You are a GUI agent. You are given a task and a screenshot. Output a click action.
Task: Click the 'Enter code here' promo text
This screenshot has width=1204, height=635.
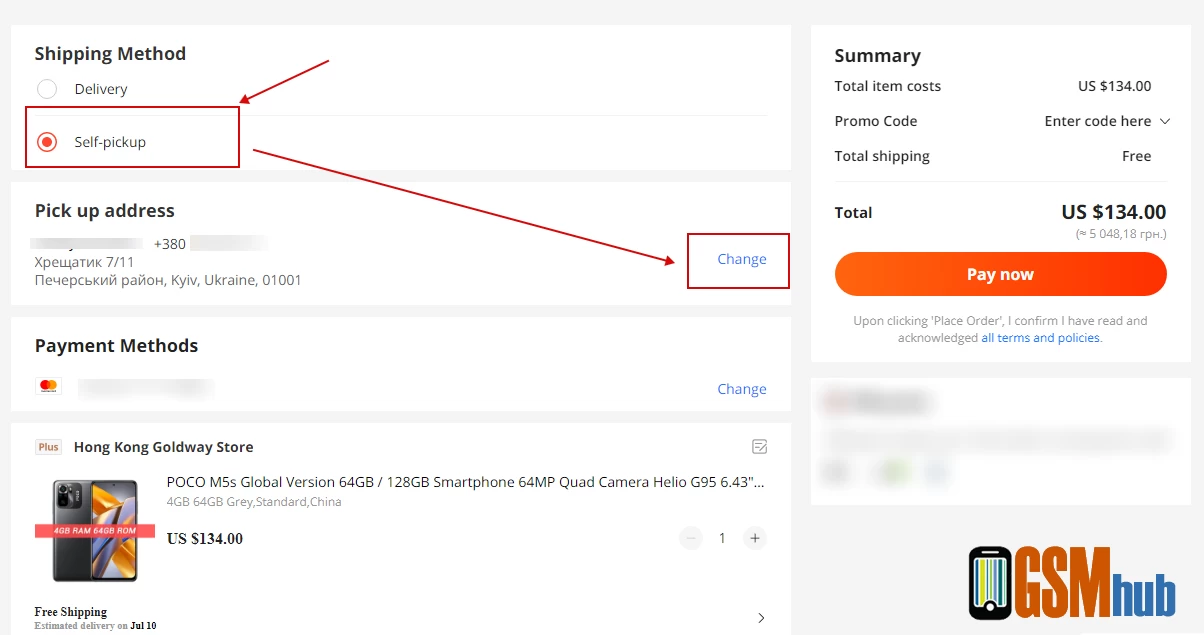pos(1097,121)
